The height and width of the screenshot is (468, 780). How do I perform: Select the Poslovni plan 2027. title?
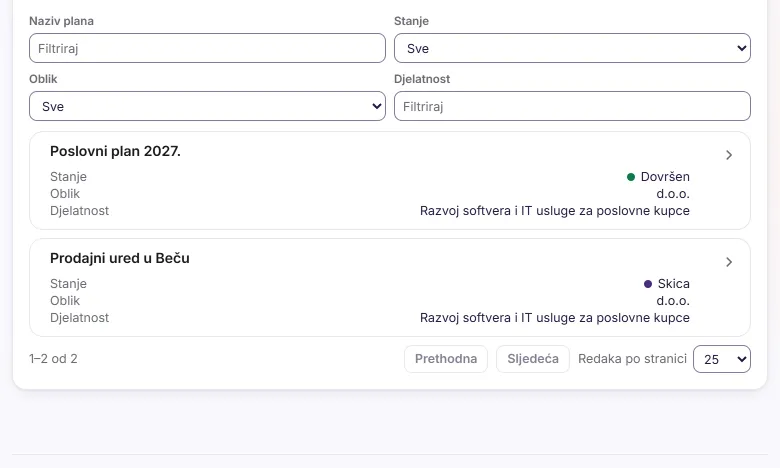pyautogui.click(x=115, y=151)
